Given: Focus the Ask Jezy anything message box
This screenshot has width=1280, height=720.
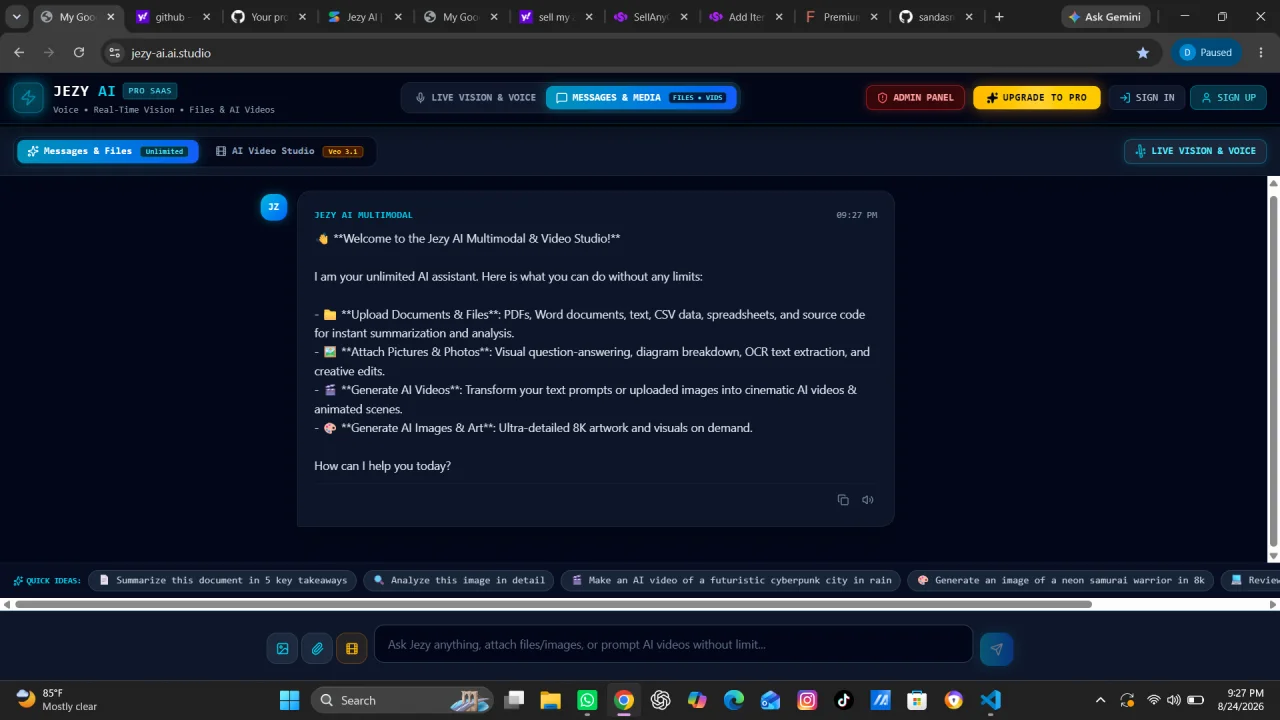Looking at the screenshot, I should [673, 645].
